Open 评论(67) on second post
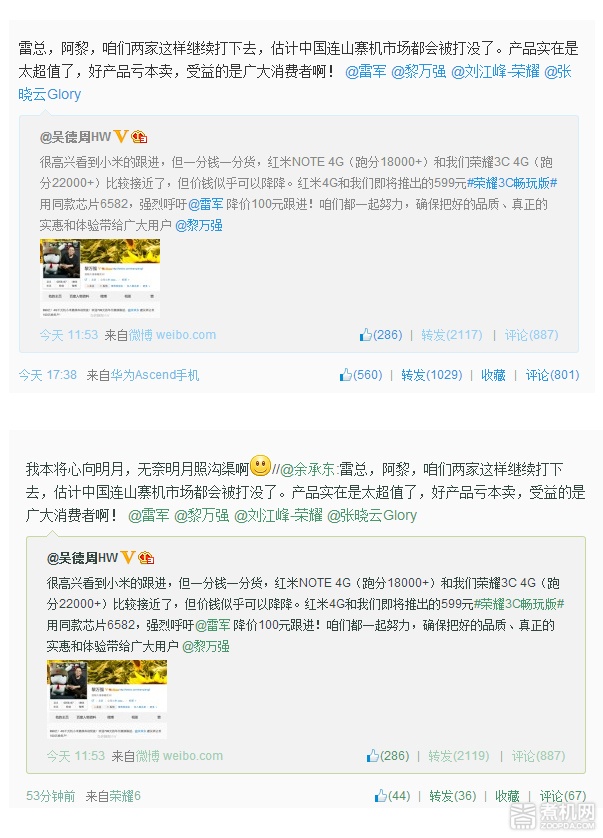603x838 pixels. pos(562,796)
